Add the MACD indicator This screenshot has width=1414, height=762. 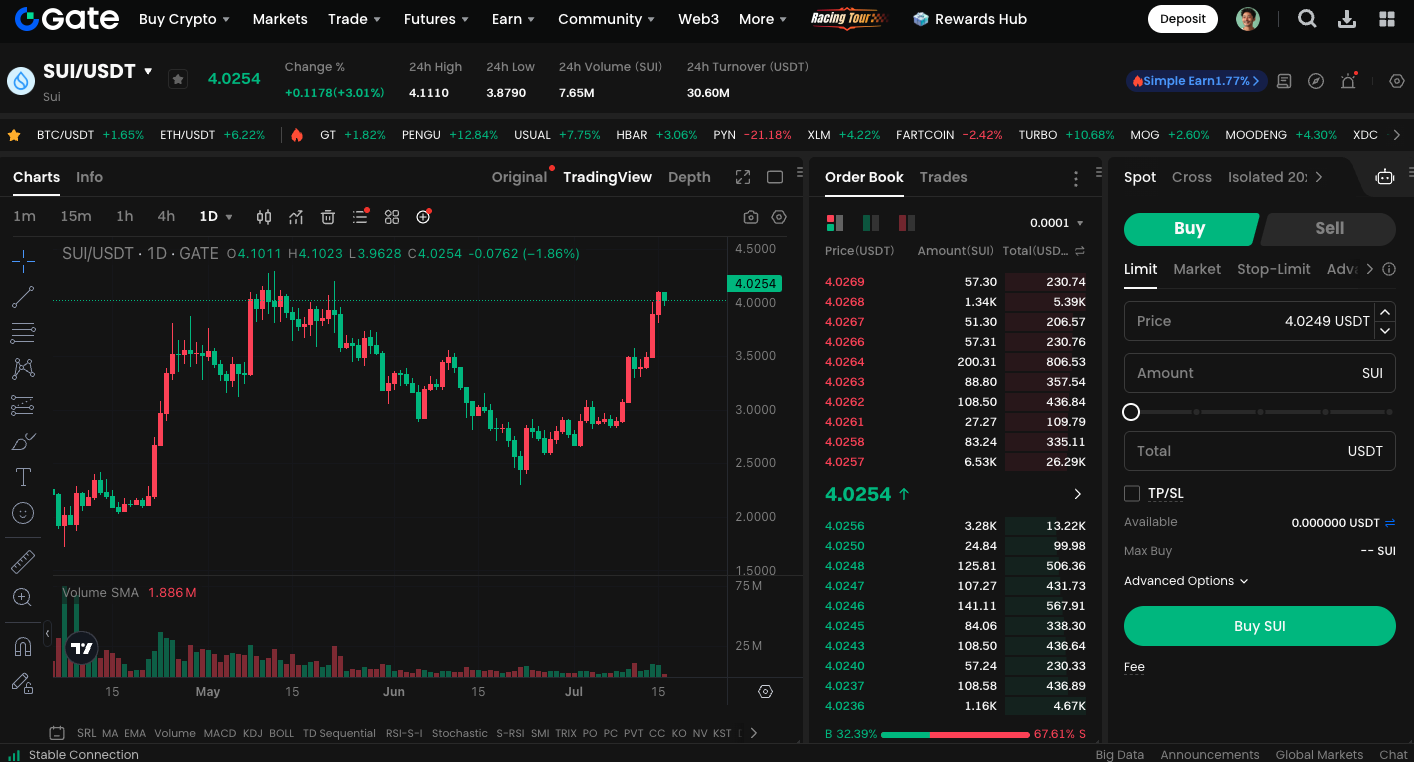click(218, 733)
